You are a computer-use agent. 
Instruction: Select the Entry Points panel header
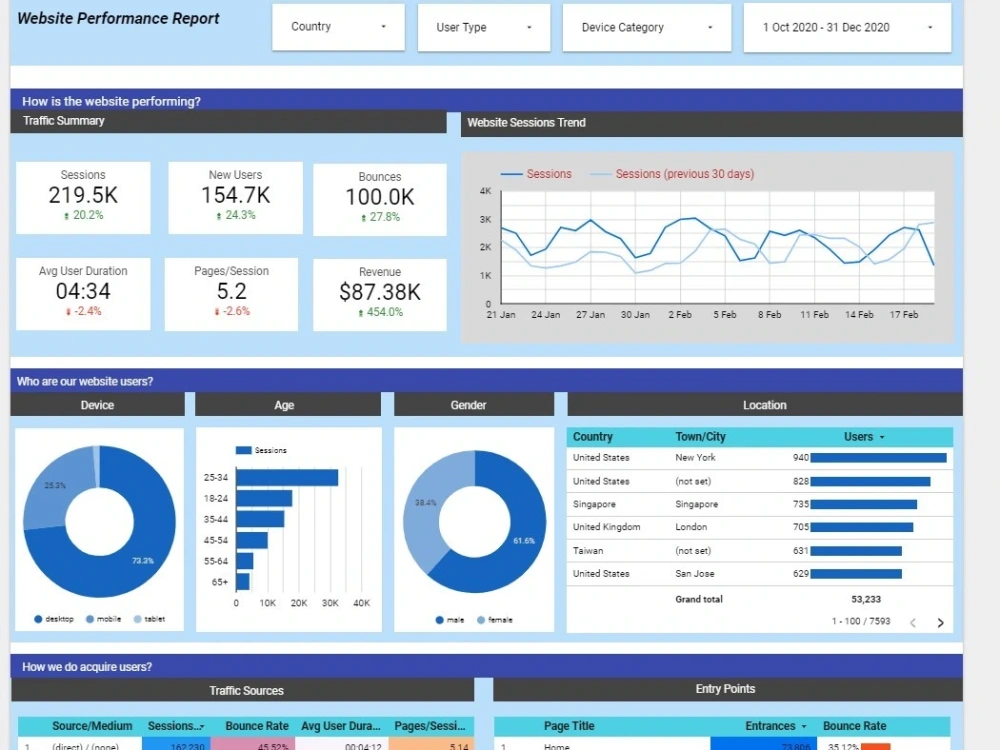point(726,688)
